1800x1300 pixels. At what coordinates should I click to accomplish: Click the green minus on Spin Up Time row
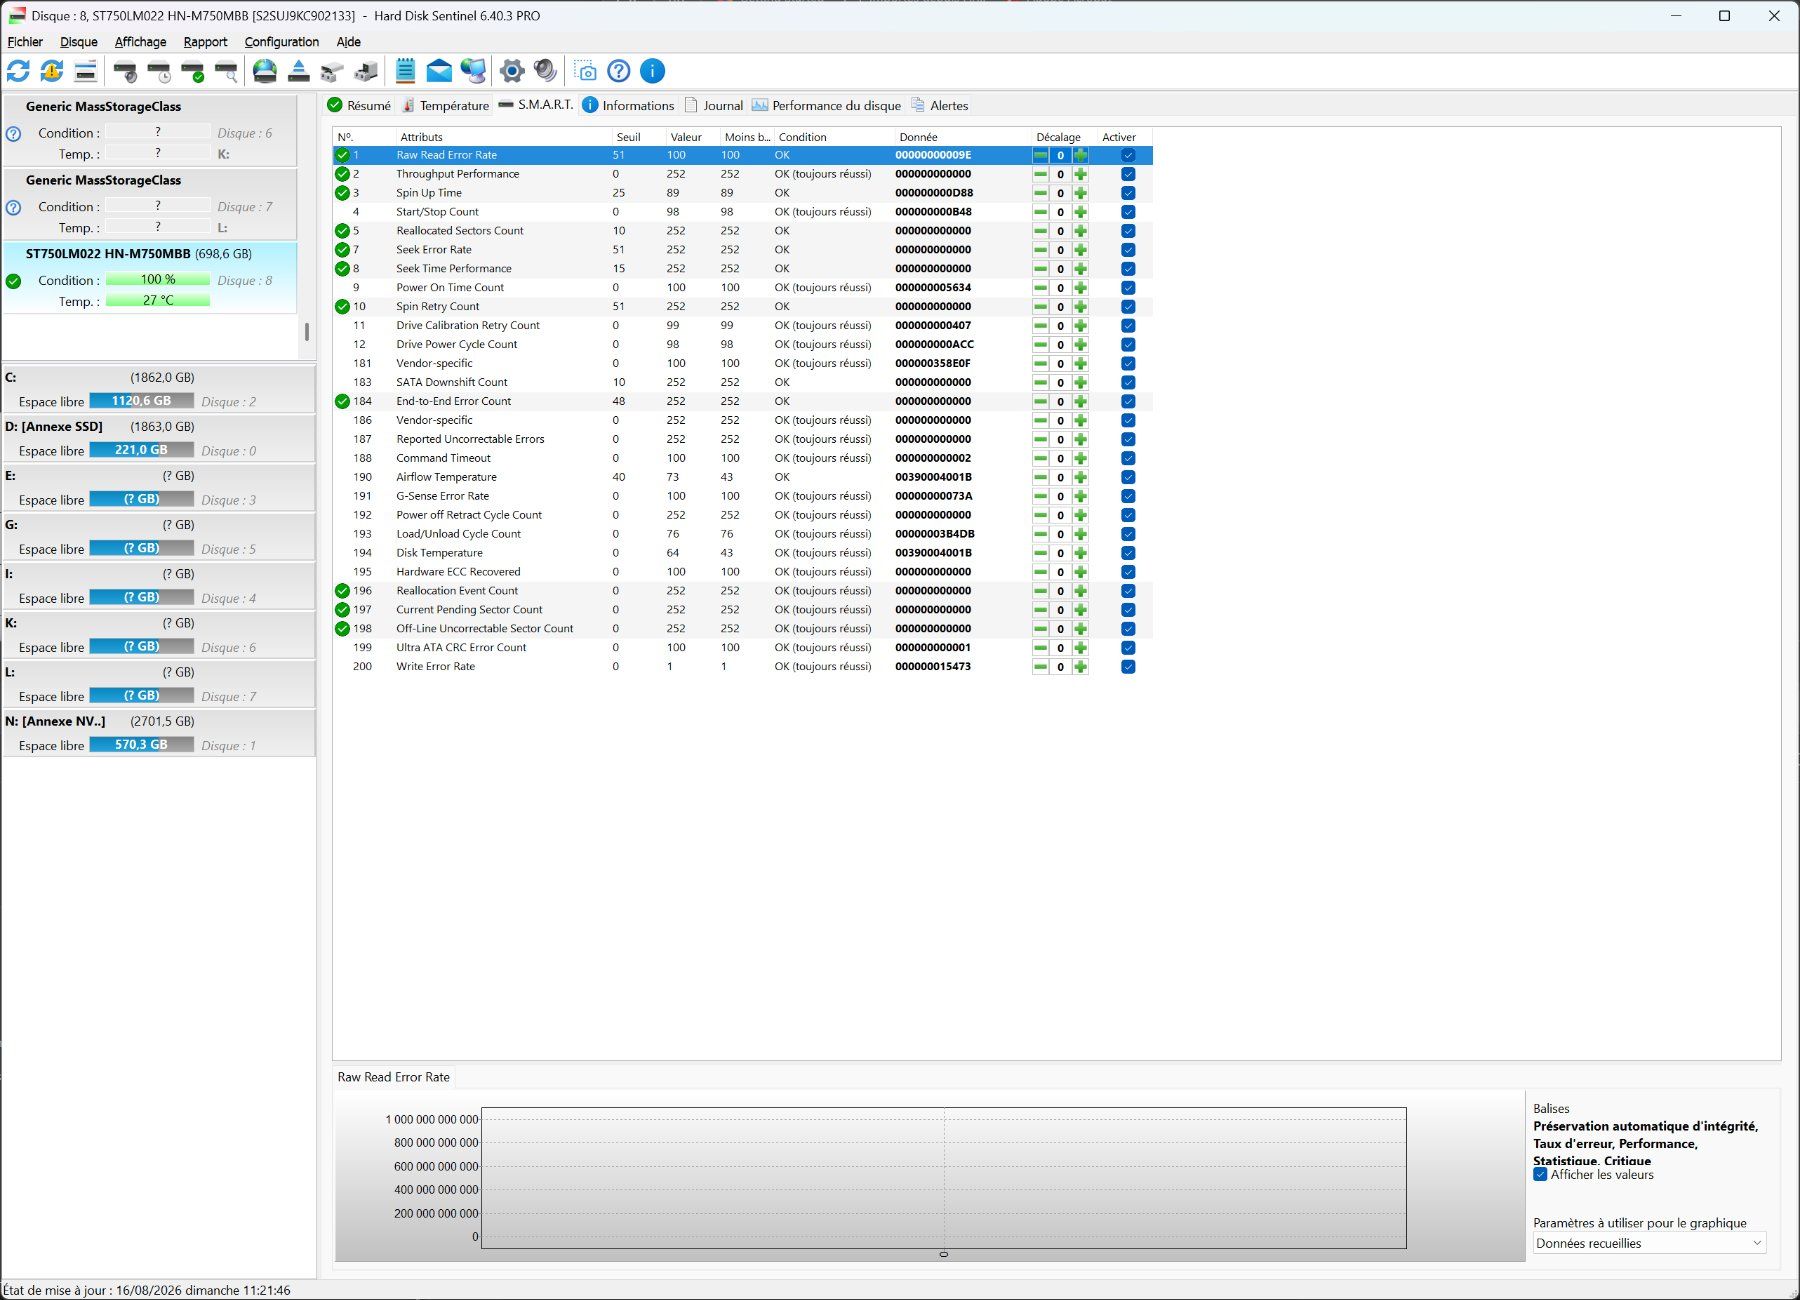[1040, 193]
